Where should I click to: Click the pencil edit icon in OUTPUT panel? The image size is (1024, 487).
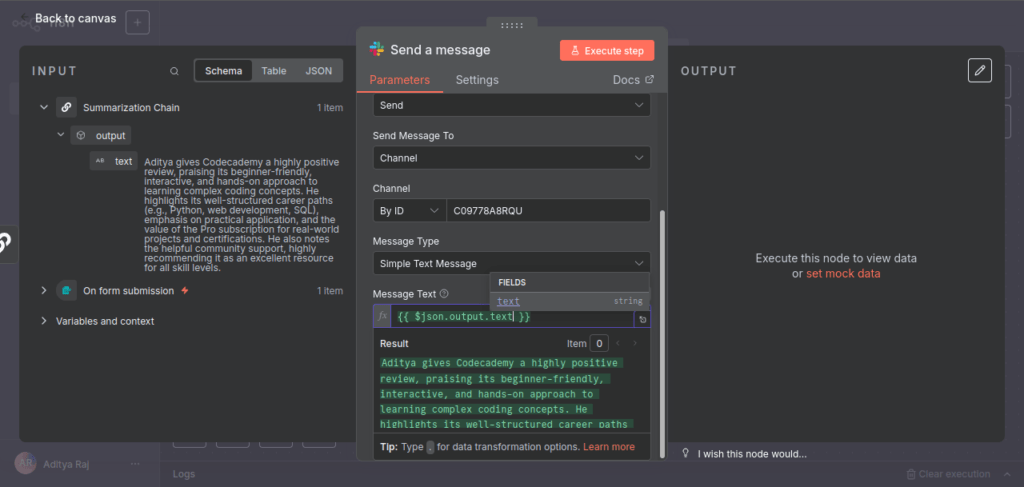pyautogui.click(x=980, y=70)
